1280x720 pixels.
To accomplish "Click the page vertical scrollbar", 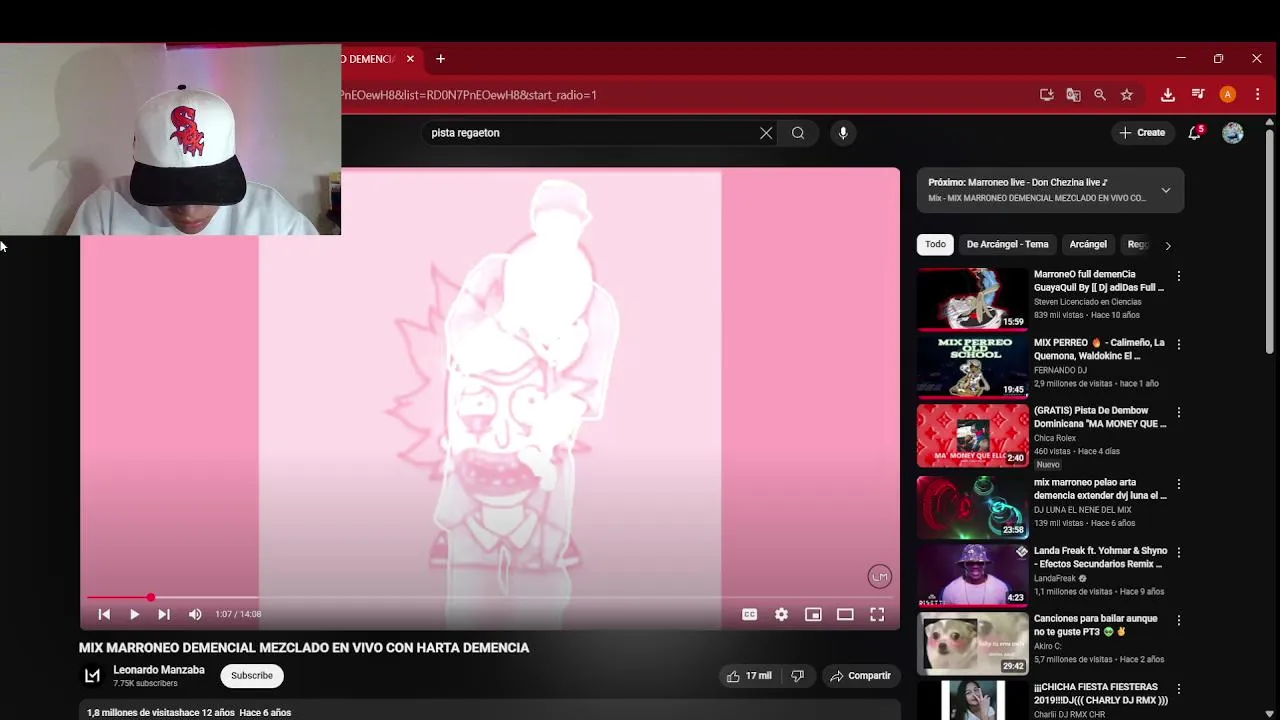I will pyautogui.click(x=1270, y=240).
